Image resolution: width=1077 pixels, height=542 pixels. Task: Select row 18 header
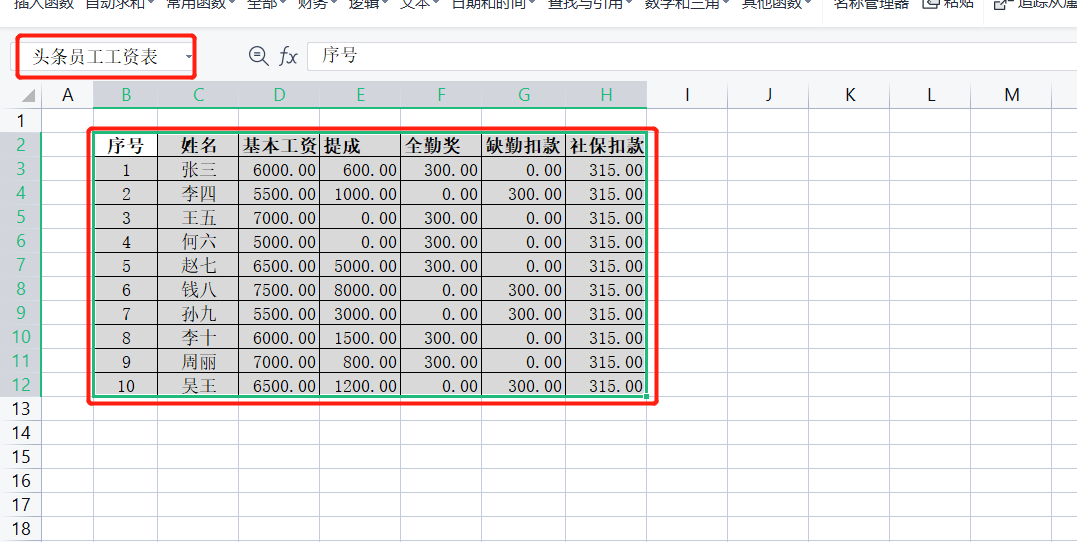(20, 528)
